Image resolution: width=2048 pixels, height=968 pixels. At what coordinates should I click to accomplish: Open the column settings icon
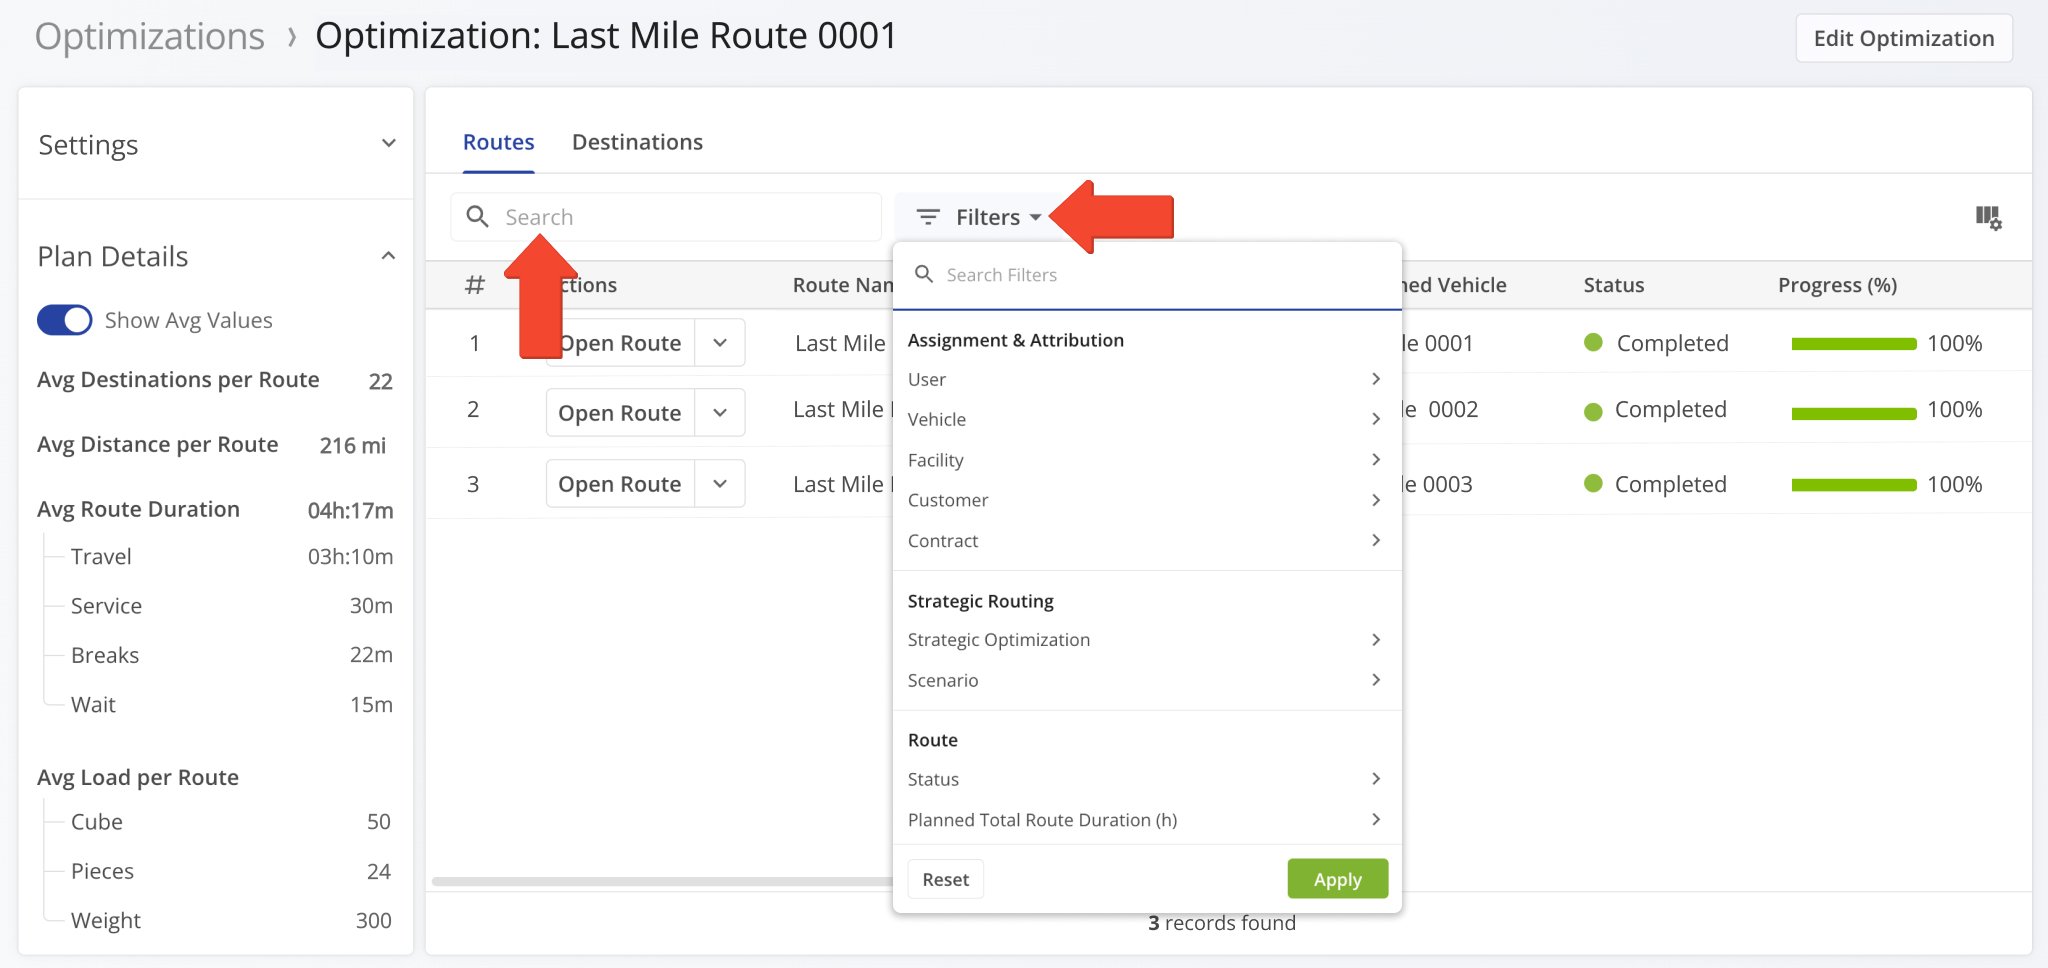click(1988, 218)
